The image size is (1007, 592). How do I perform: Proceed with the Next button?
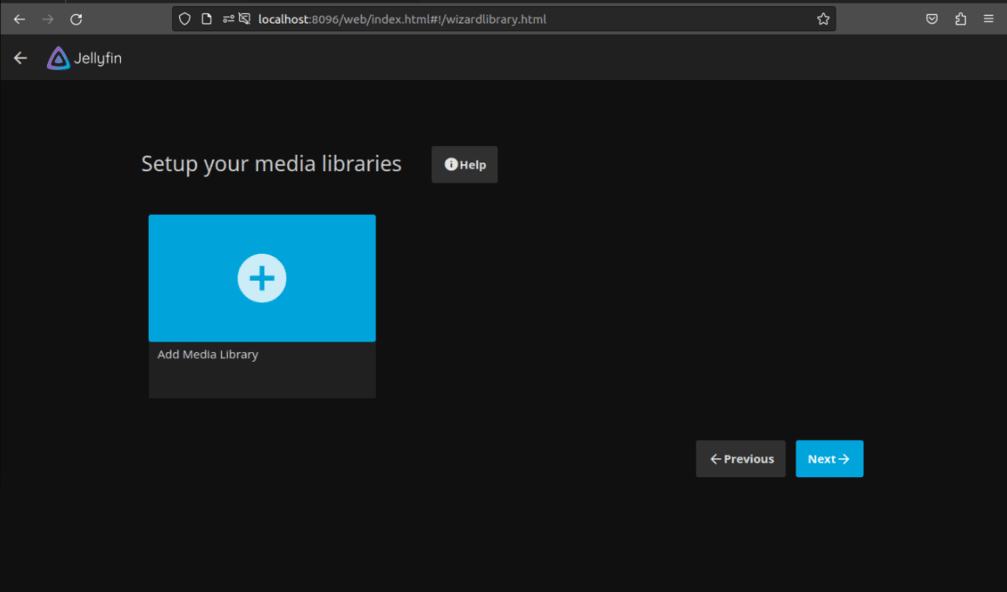coord(830,459)
